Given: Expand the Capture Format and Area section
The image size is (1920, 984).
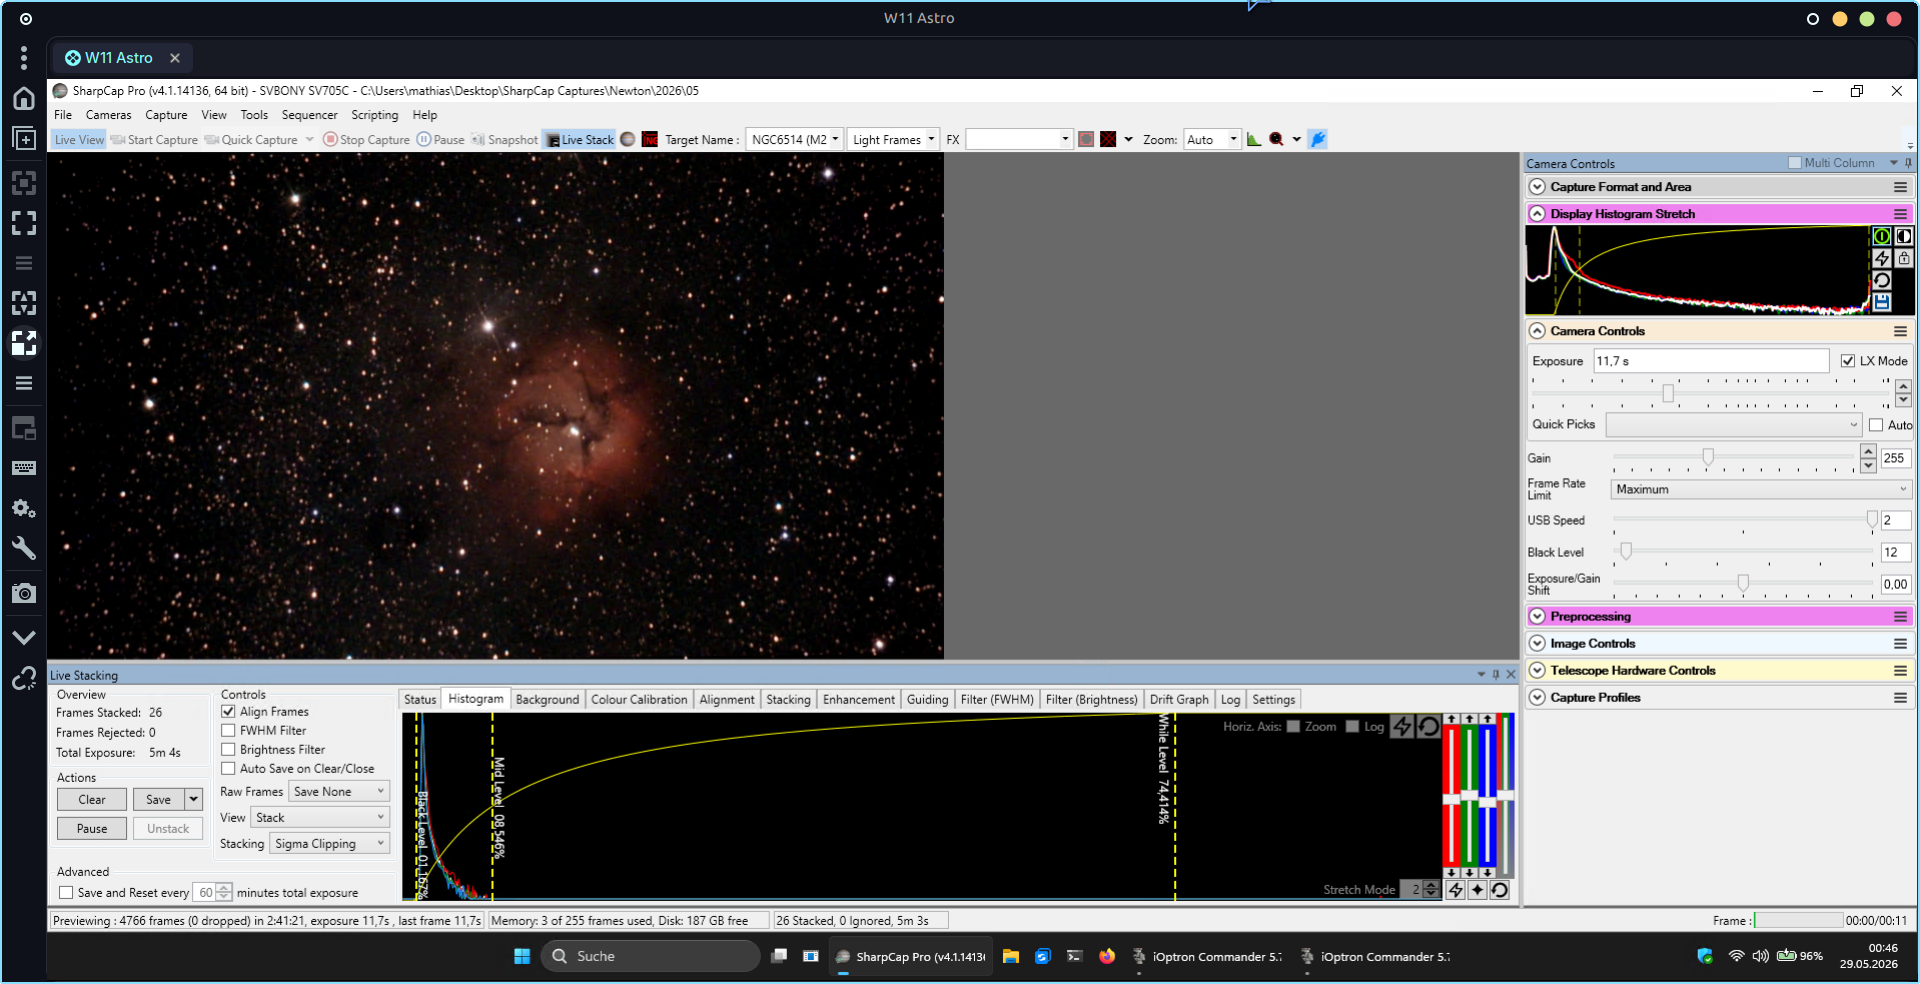Looking at the screenshot, I should pos(1538,187).
